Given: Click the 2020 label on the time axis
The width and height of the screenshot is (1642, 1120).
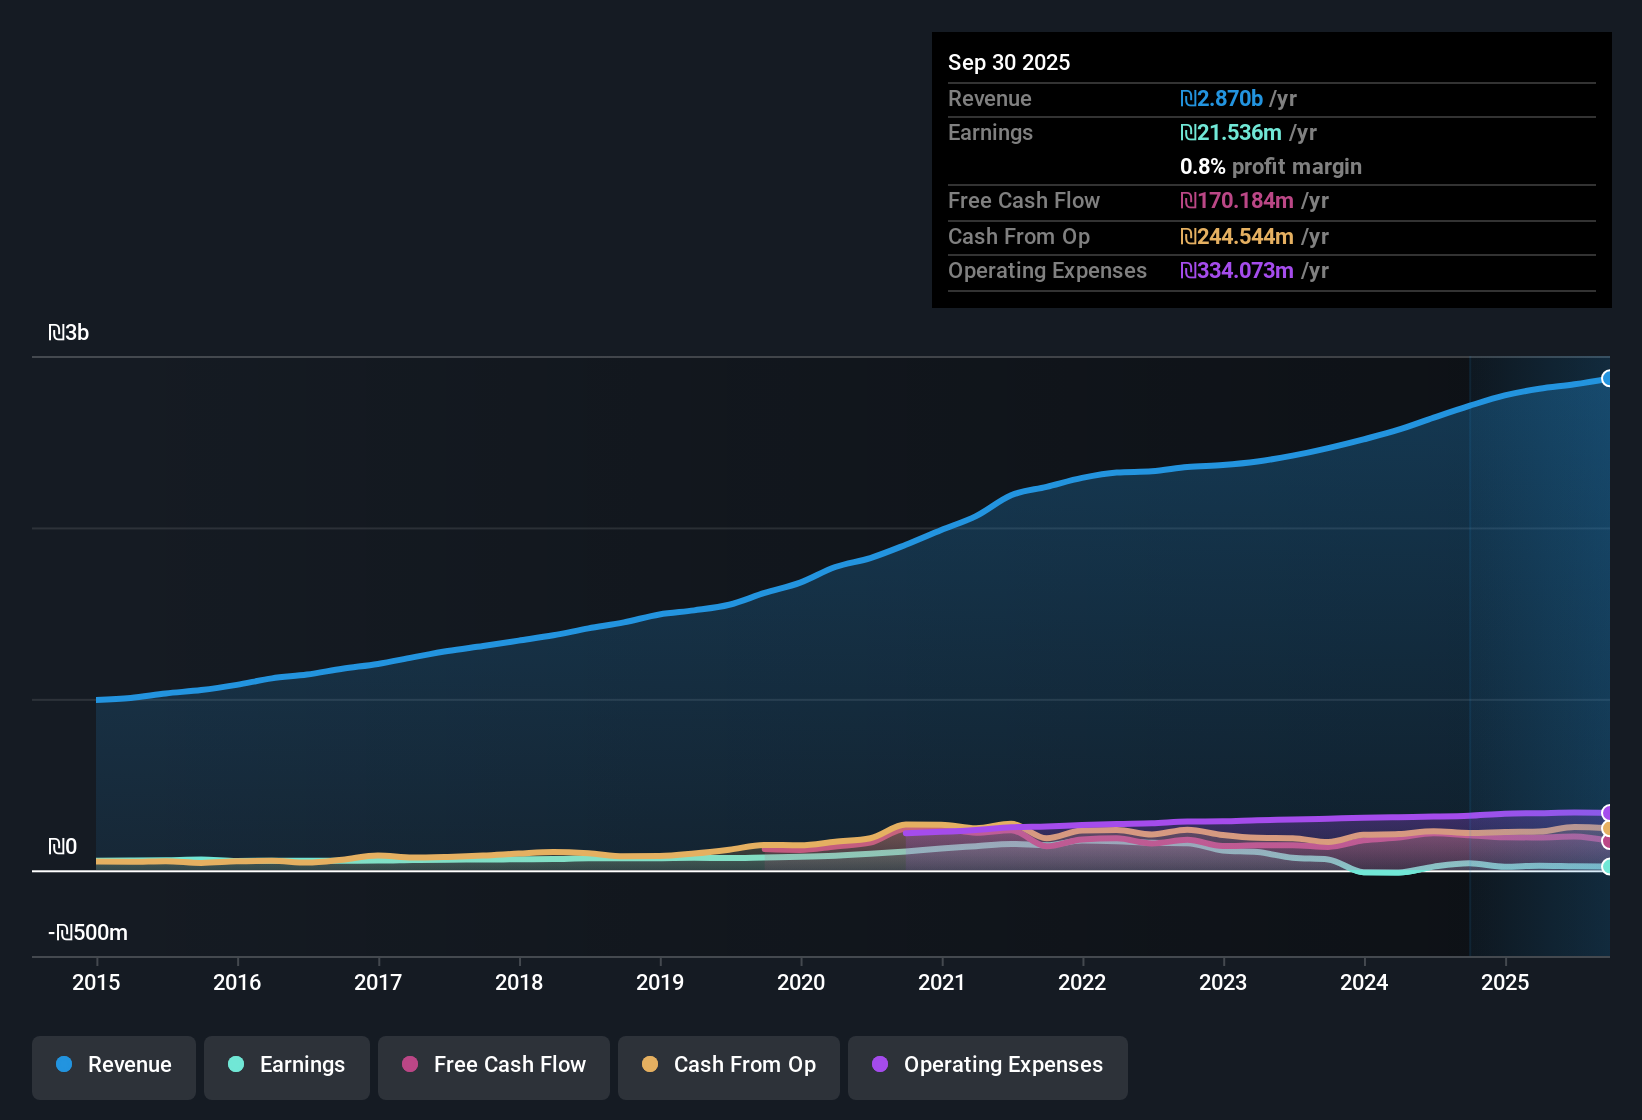Looking at the screenshot, I should tap(801, 982).
